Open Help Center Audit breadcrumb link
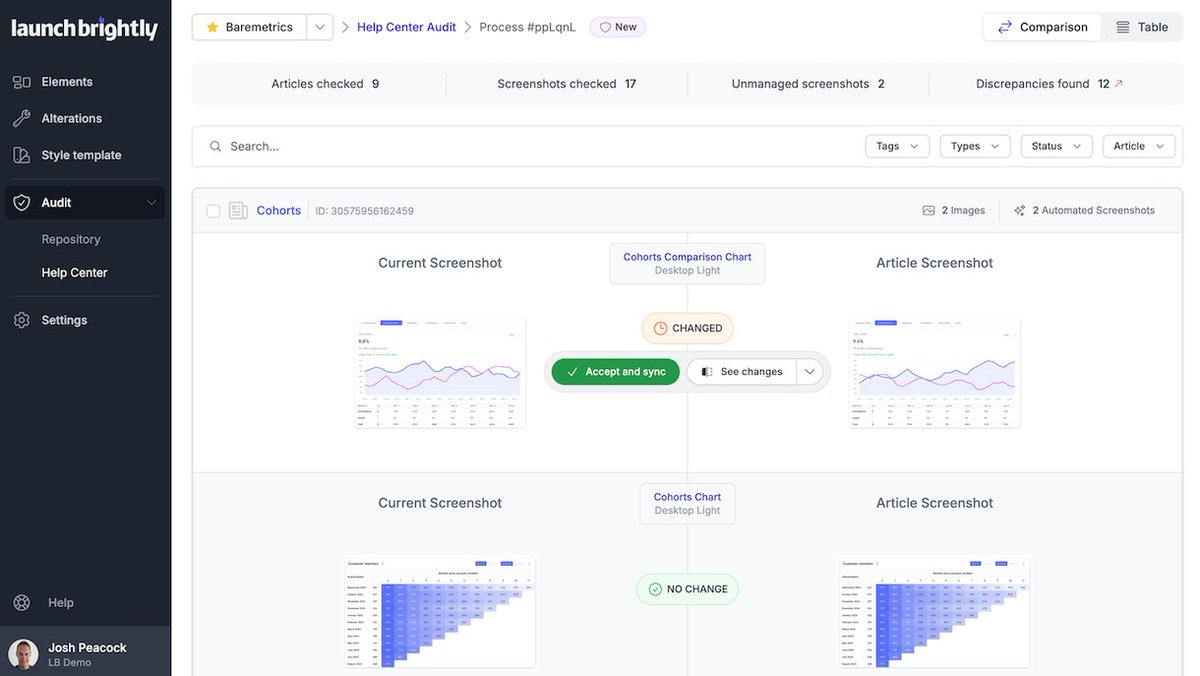Screen dimensions: 1200x676 pyautogui.click(x=406, y=27)
